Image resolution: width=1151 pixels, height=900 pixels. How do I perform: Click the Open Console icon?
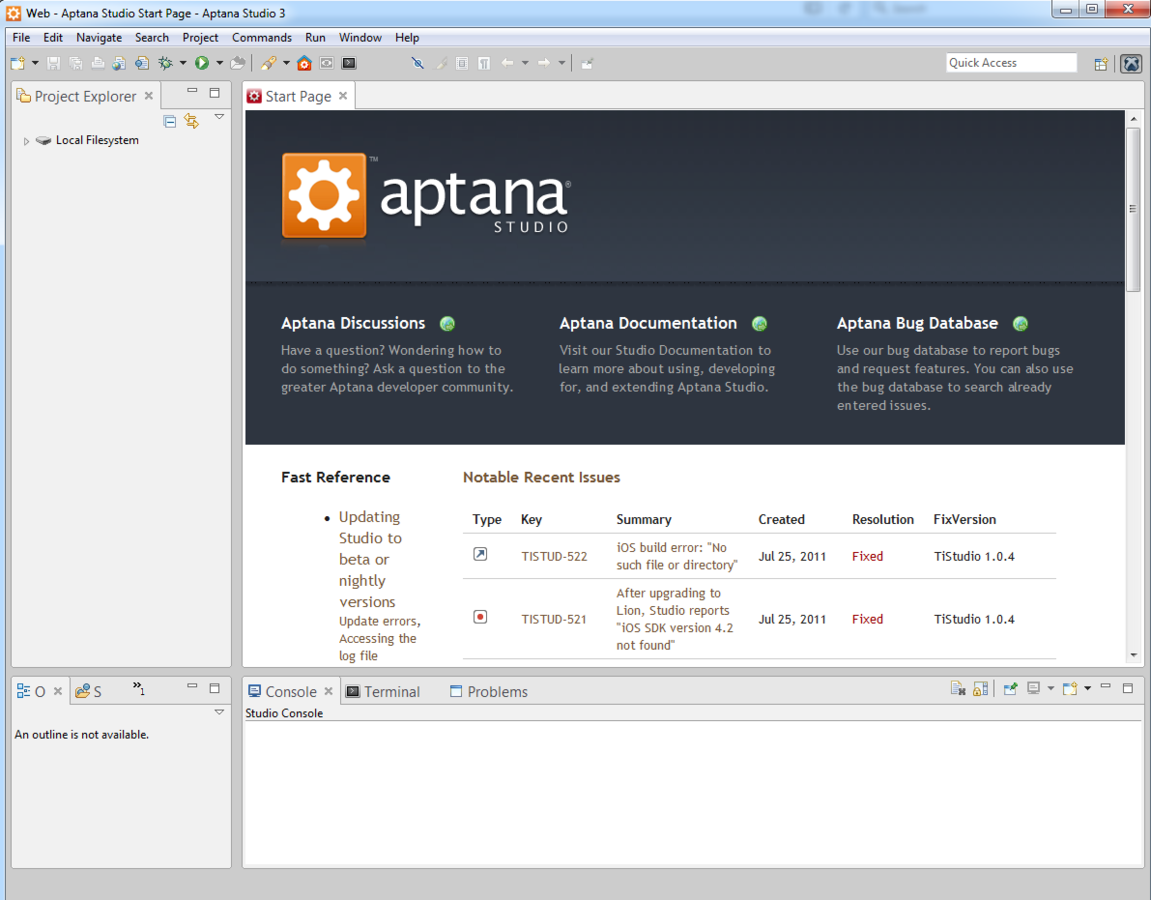pos(1070,689)
